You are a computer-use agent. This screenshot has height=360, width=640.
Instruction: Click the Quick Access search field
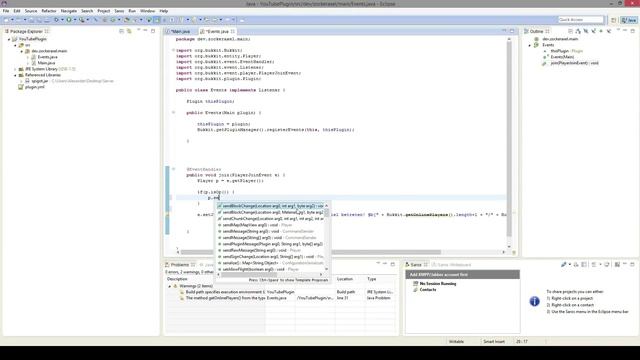point(580,20)
